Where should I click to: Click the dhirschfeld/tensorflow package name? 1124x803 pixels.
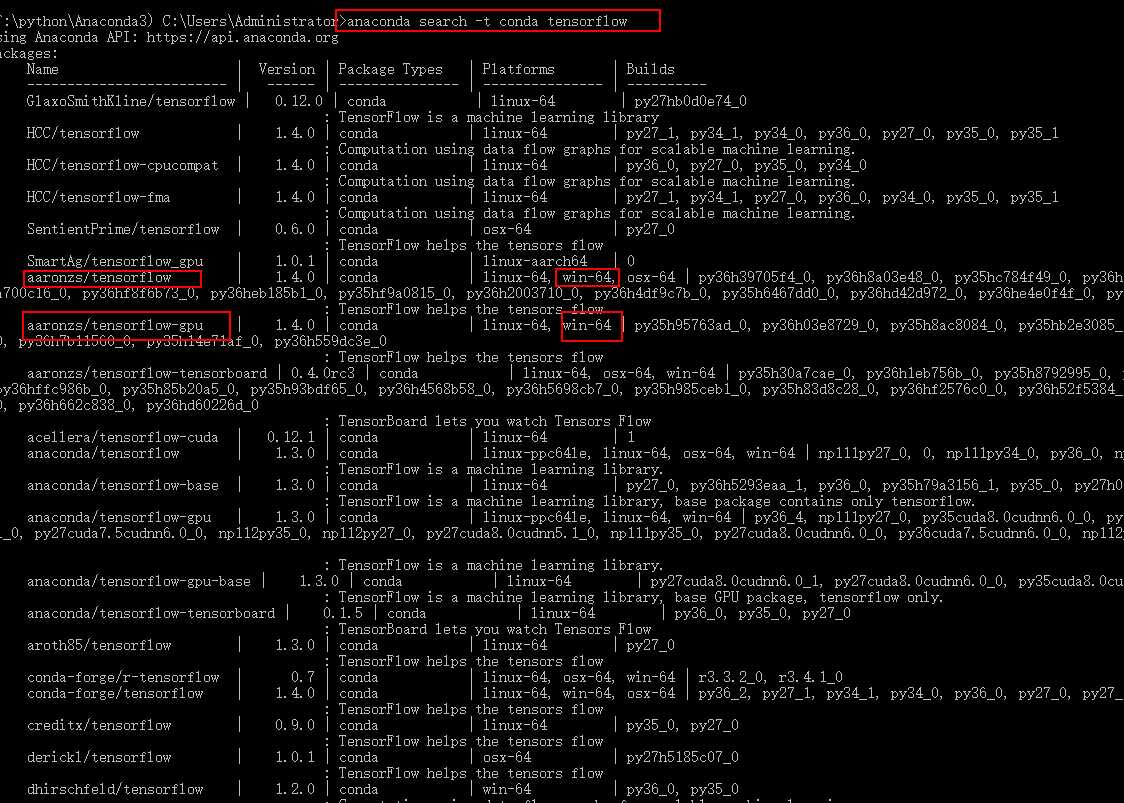coord(115,789)
